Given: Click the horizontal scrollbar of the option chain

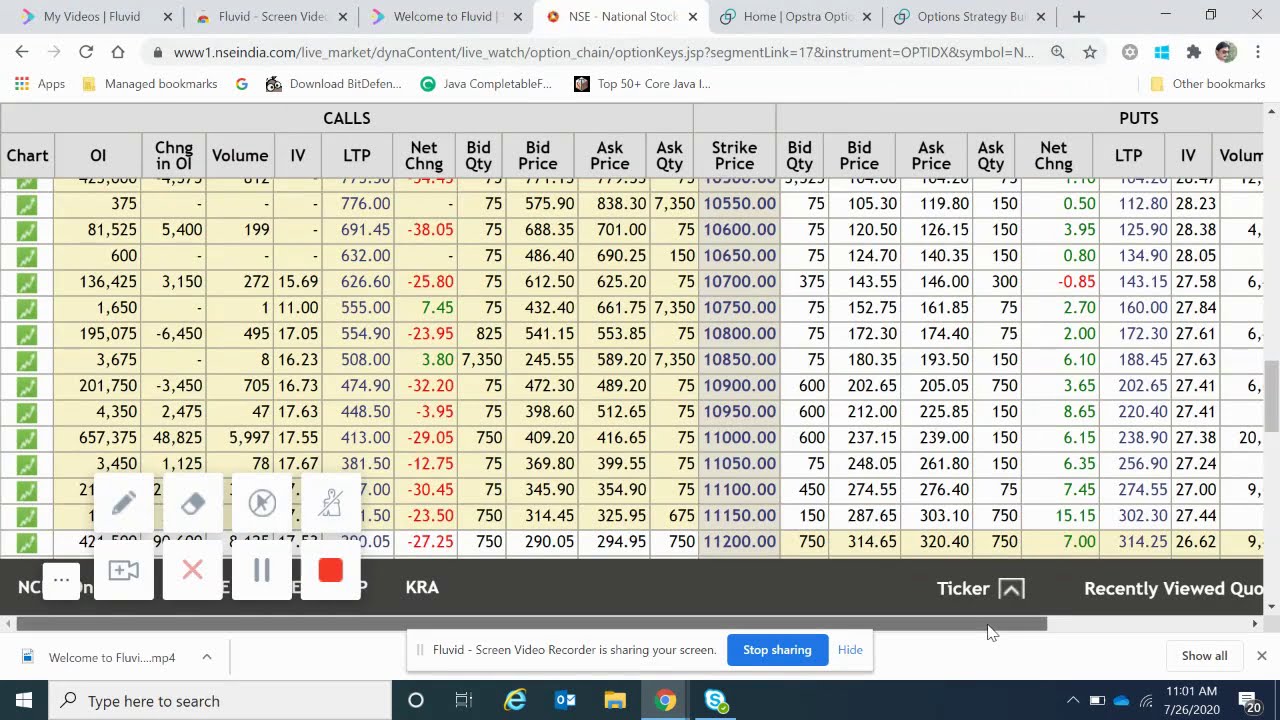Looking at the screenshot, I should click(x=532, y=624).
